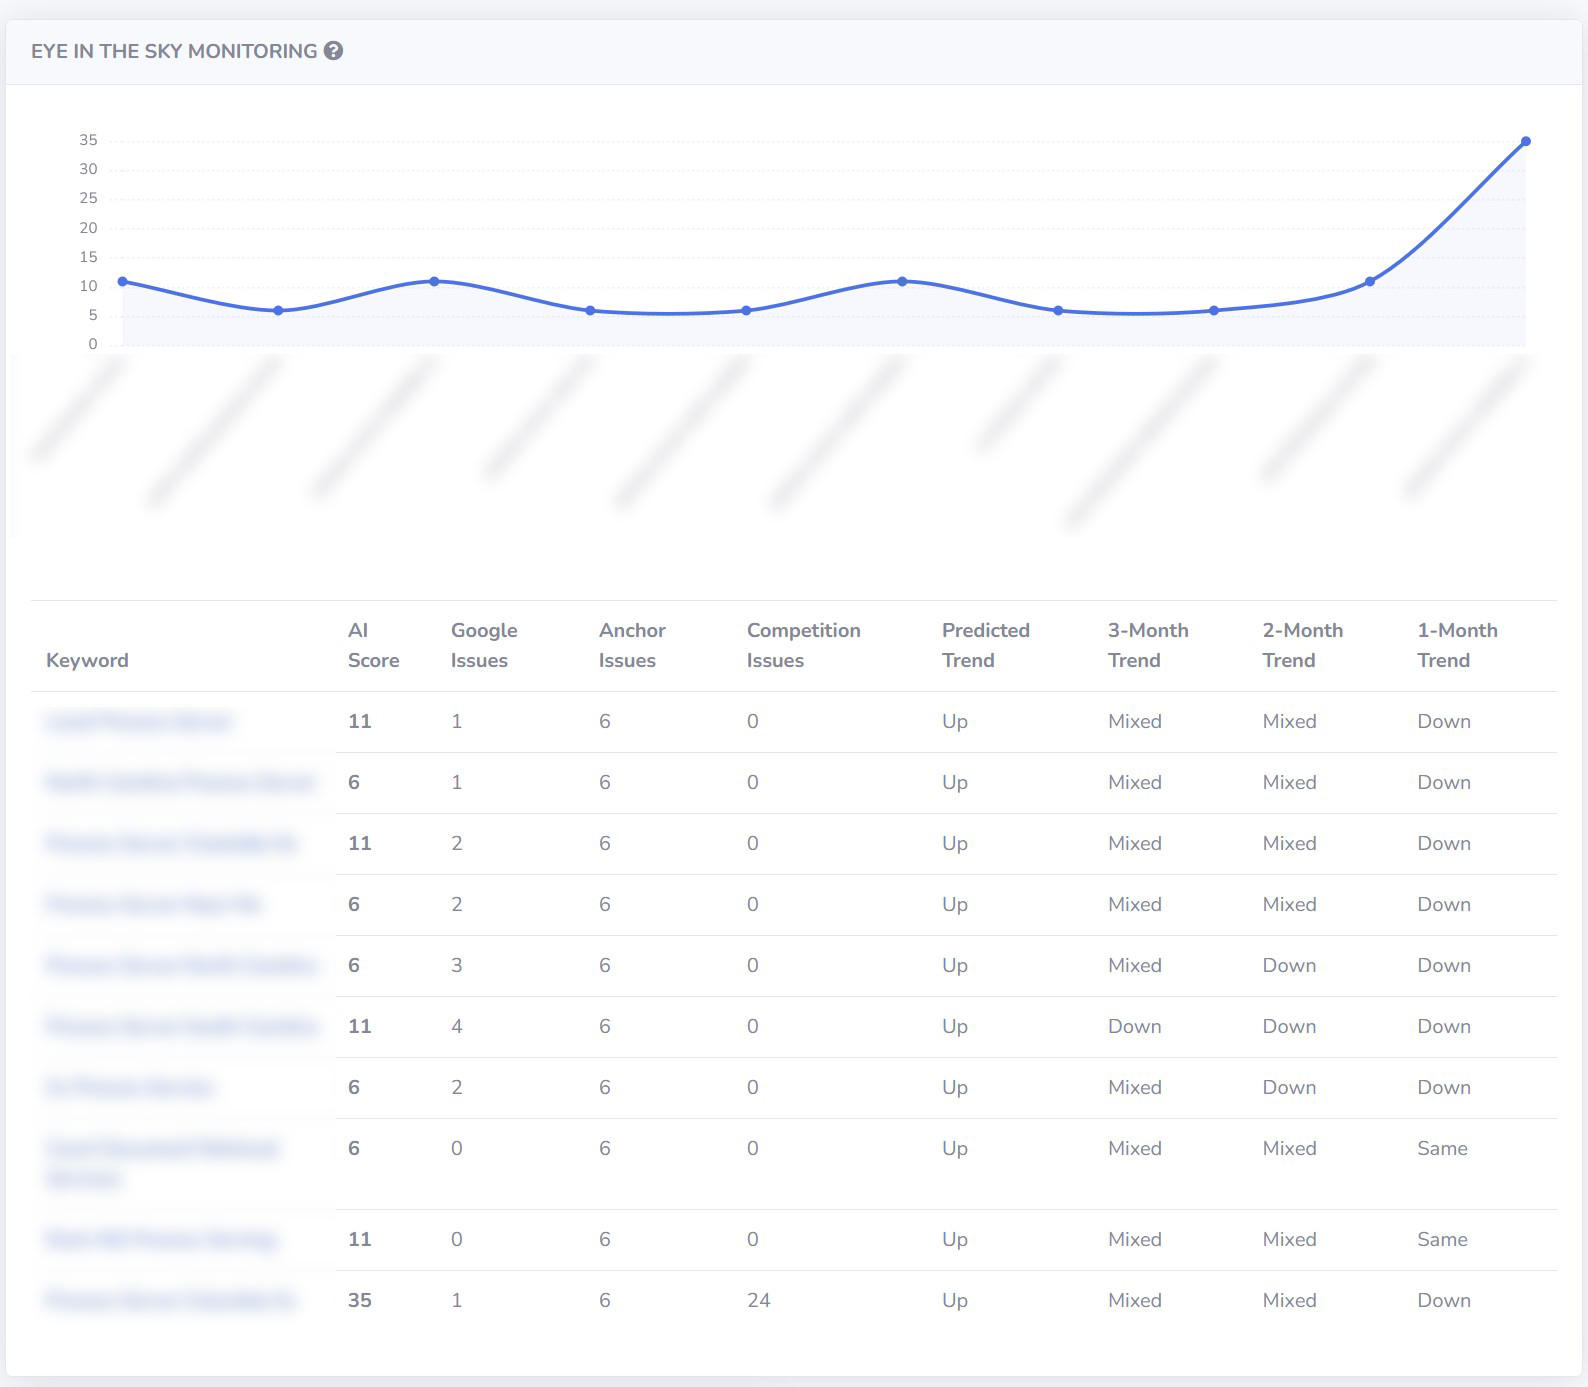Viewport: 1588px width, 1387px height.
Task: Open the keyword link with AI Score 35
Action: pos(171,1300)
